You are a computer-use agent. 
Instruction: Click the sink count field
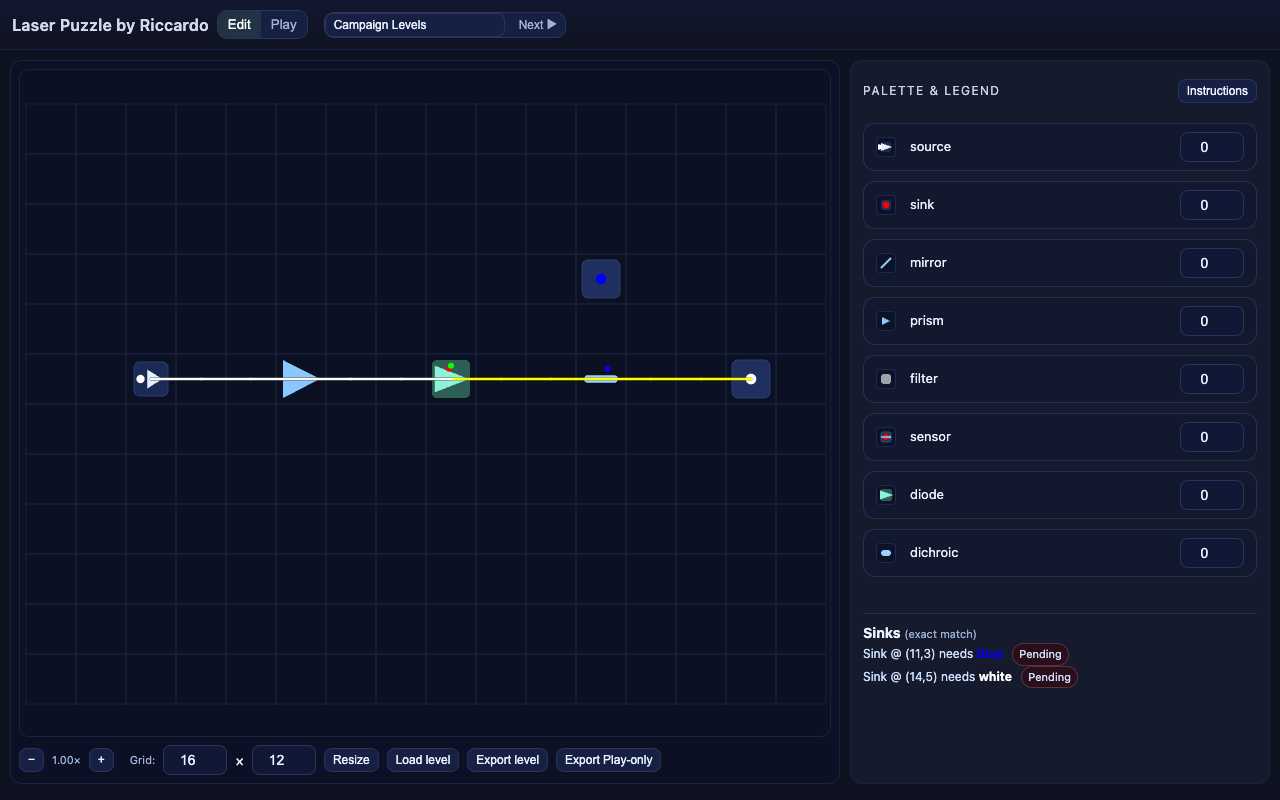click(1212, 205)
